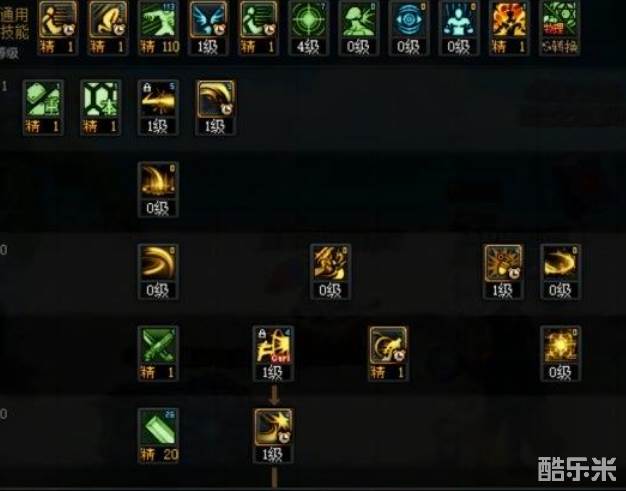
Task: Click the blue angel wings skill icon
Action: click(x=208, y=20)
